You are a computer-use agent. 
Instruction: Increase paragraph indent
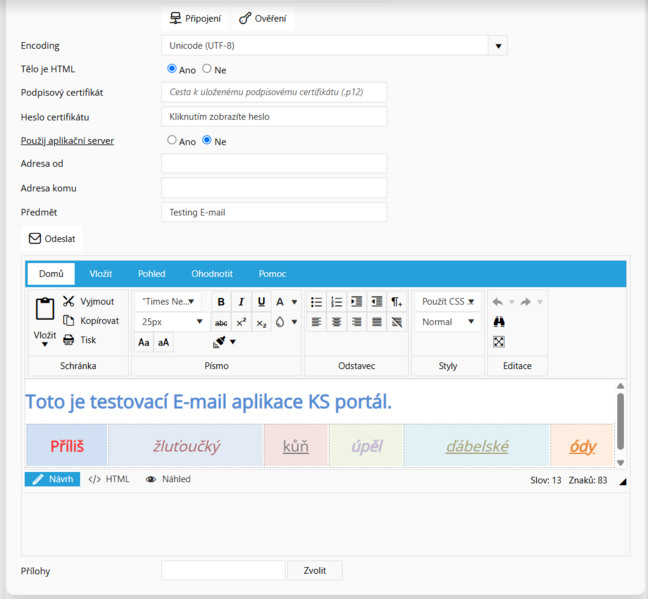click(356, 302)
